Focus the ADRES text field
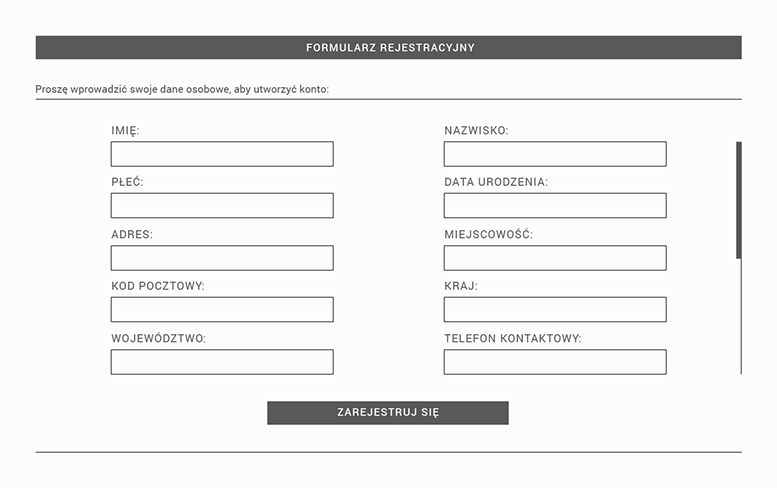777x488 pixels. pos(222,258)
